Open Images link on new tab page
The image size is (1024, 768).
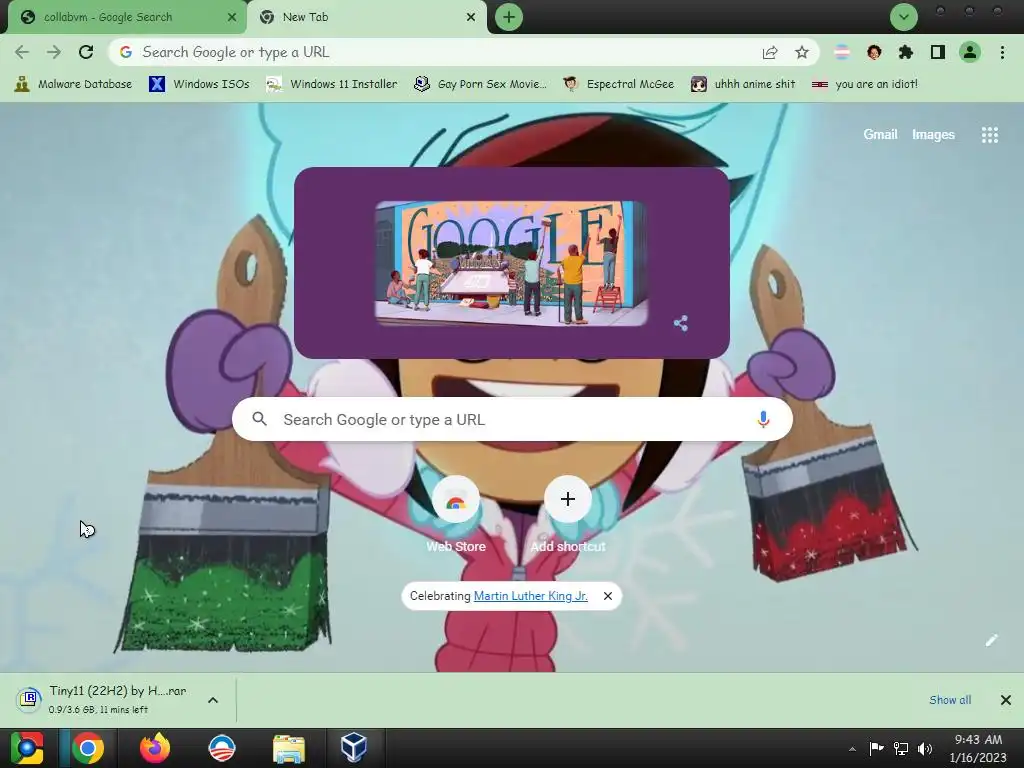tap(933, 135)
